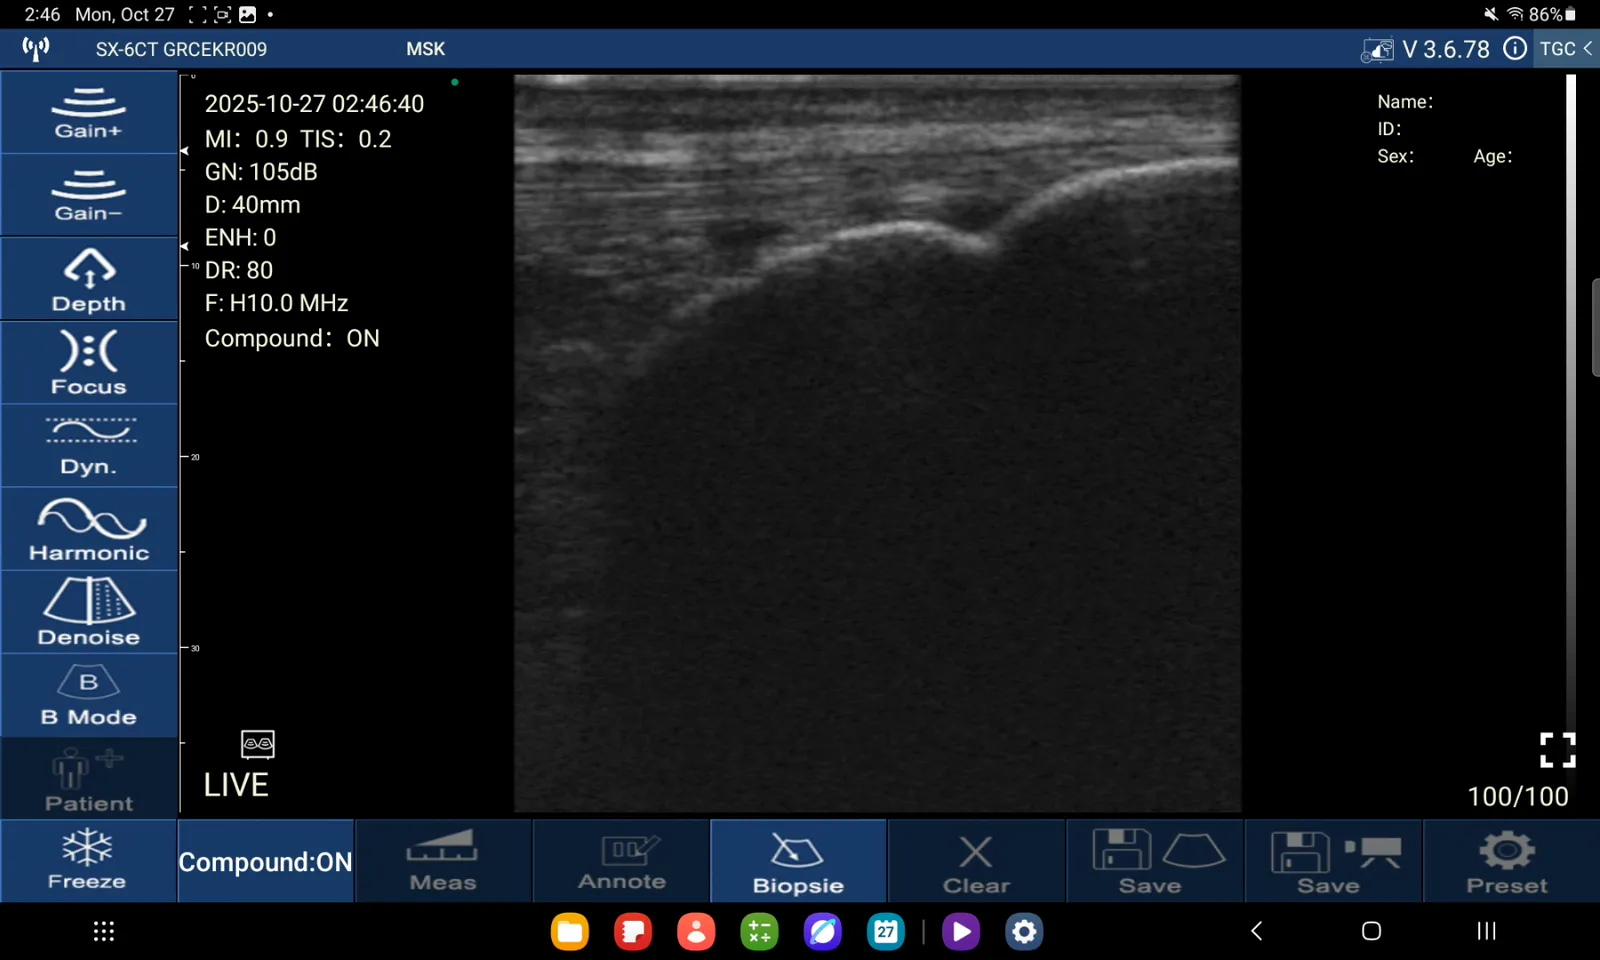Select the MSK exam type
This screenshot has width=1600, height=960.
[x=425, y=49]
